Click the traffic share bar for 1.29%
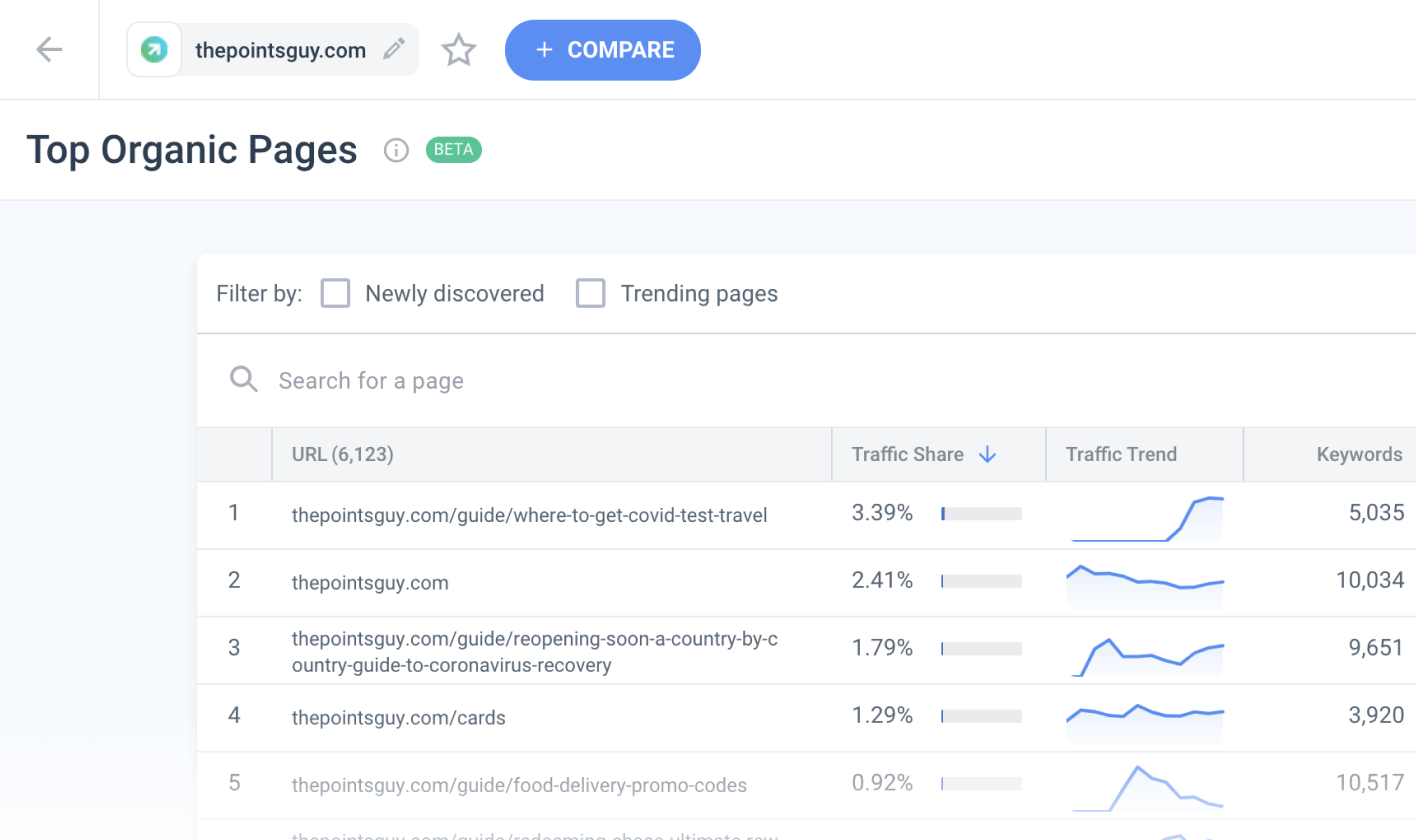This screenshot has width=1416, height=840. pyautogui.click(x=981, y=716)
